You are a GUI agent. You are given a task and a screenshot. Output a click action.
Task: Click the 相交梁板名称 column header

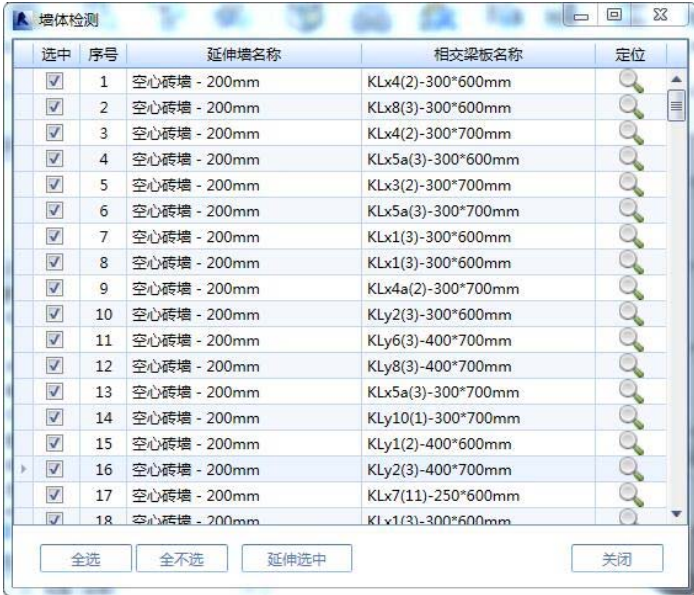[x=478, y=54]
